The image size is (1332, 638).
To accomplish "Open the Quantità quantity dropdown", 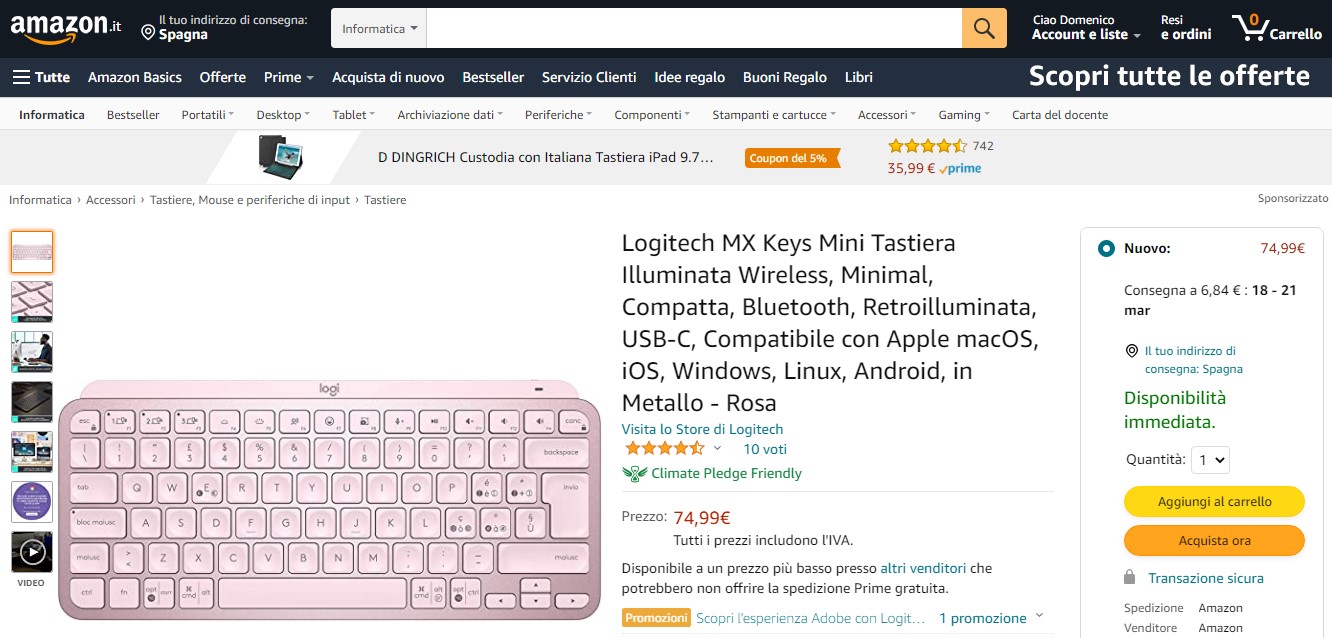I will pyautogui.click(x=1210, y=460).
